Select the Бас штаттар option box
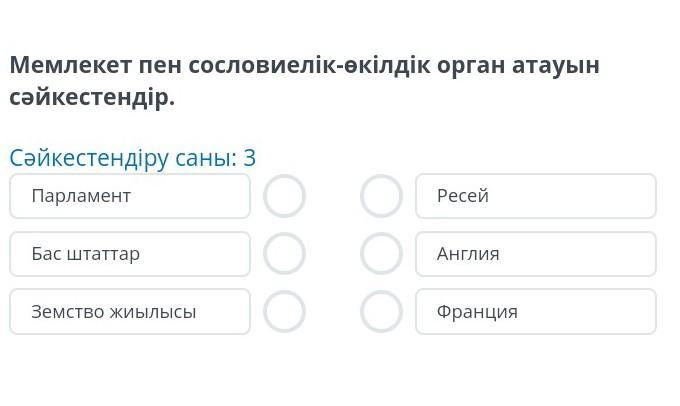This screenshot has height=406, width=680. (130, 254)
